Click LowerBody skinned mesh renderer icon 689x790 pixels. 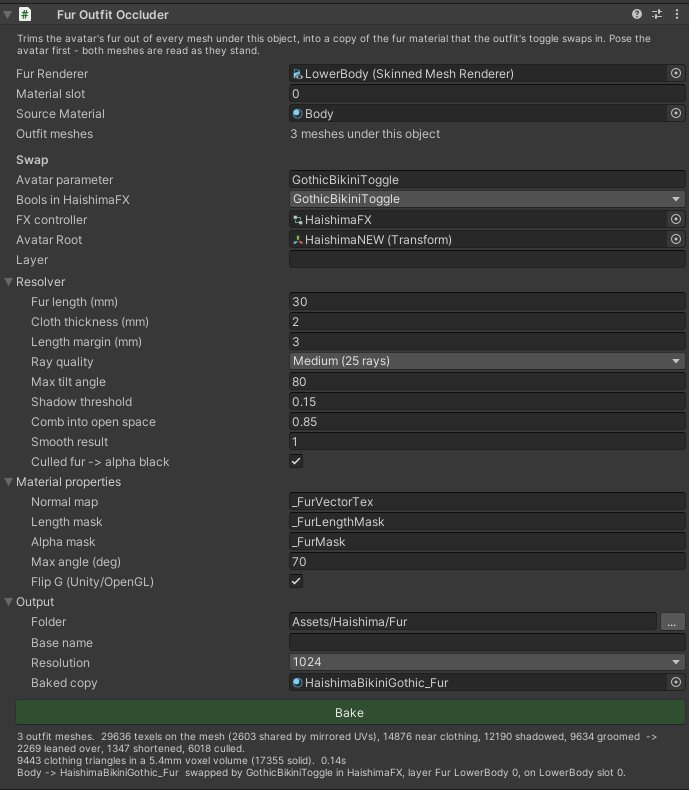tap(298, 74)
